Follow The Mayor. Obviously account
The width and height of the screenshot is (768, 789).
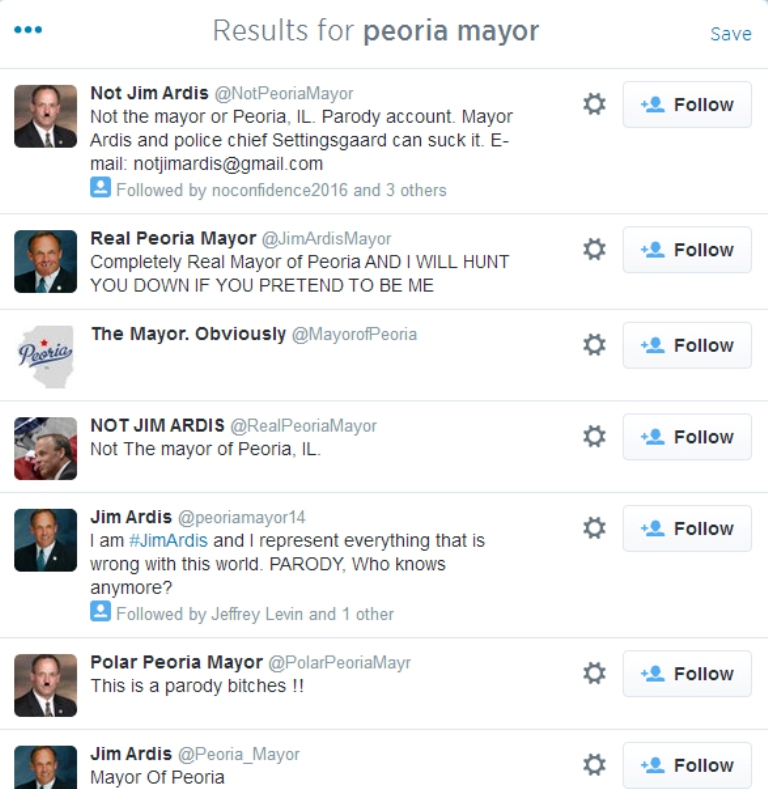[687, 345]
